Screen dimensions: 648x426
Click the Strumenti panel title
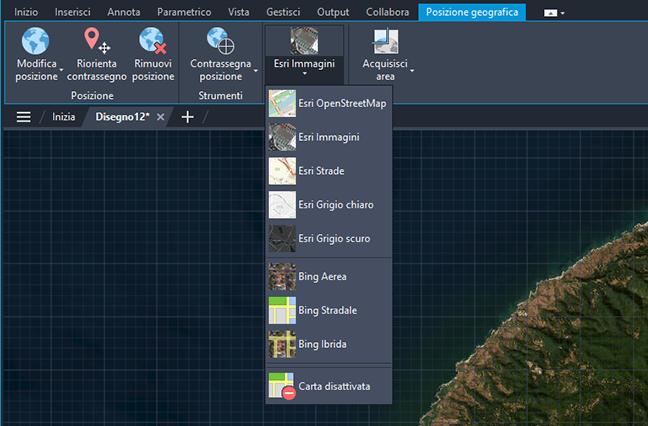(x=220, y=95)
